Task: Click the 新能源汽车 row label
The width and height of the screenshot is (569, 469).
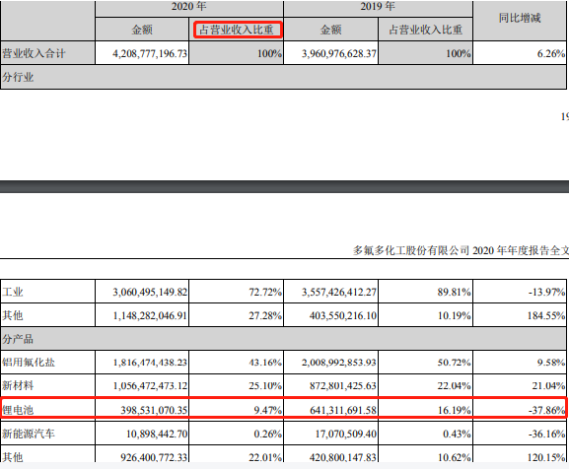Action: coord(29,433)
